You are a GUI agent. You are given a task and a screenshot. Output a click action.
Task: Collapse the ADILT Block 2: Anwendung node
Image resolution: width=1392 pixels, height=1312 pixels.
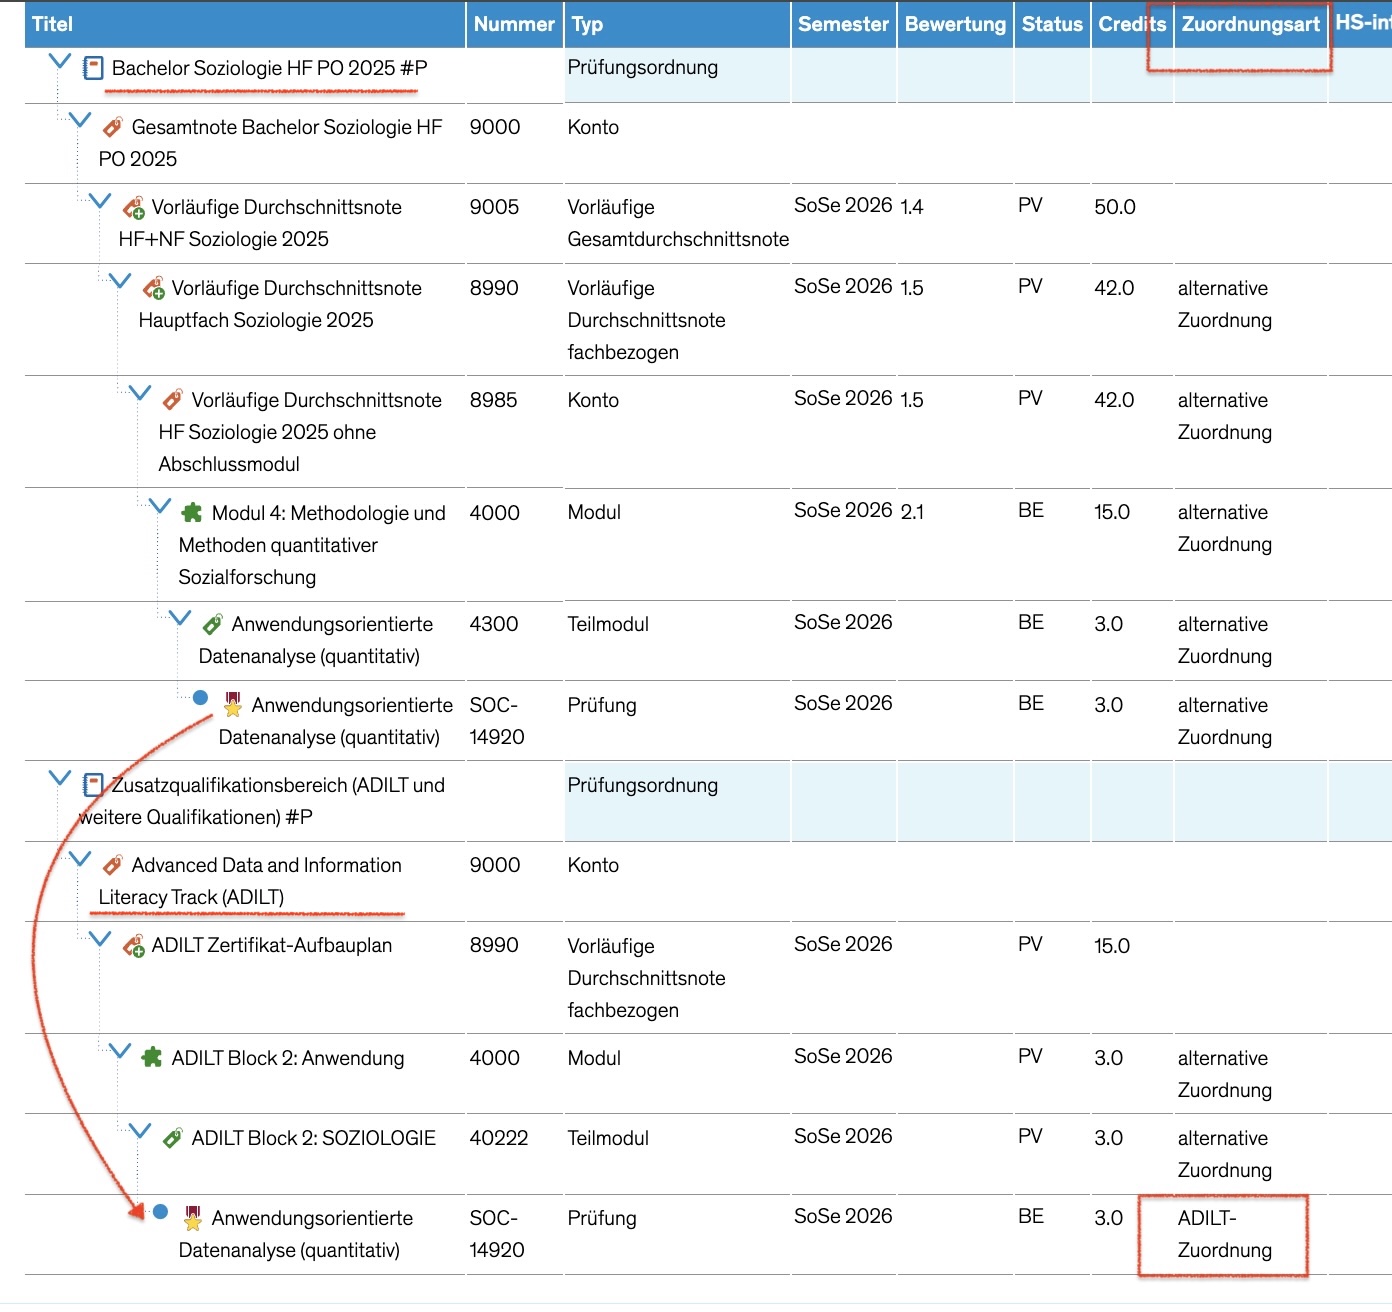click(x=120, y=1050)
